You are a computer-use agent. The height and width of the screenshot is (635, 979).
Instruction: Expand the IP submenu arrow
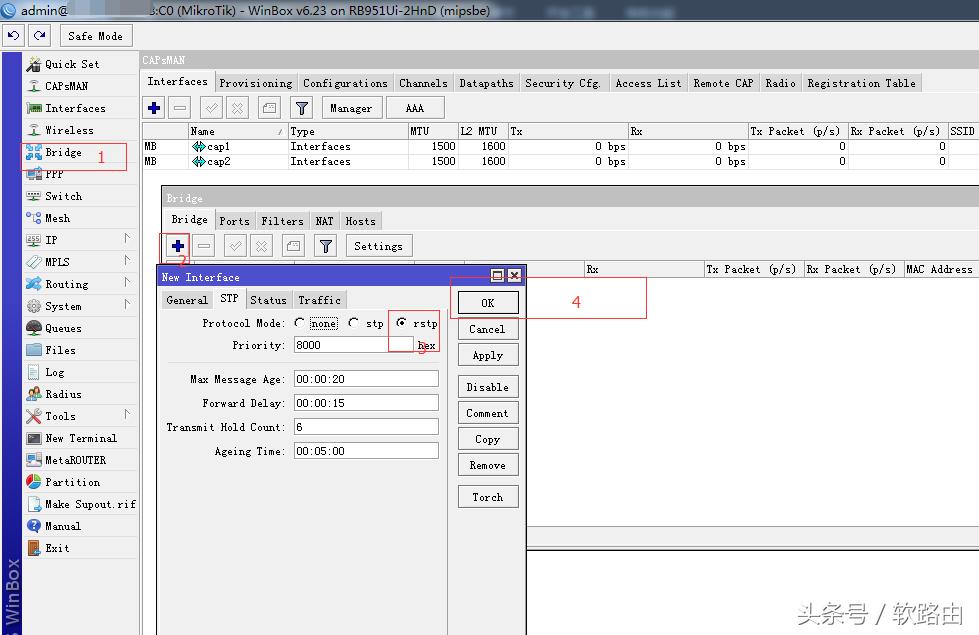pos(127,239)
